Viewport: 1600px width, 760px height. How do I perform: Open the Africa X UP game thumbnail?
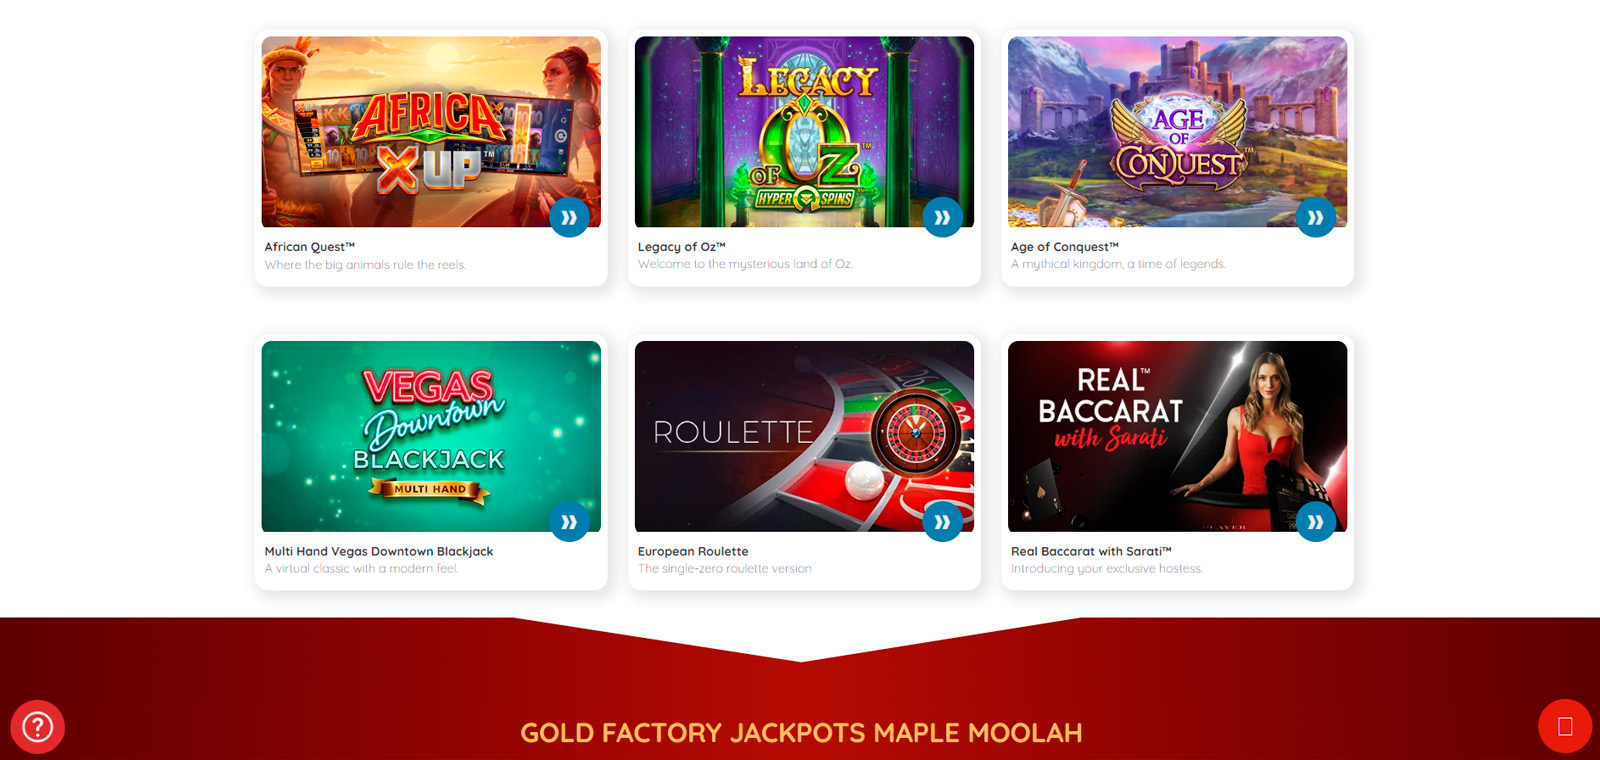431,132
